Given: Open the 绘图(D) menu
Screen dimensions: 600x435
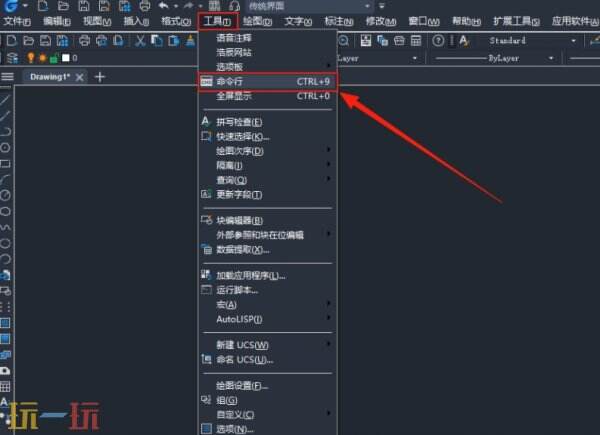Looking at the screenshot, I should pyautogui.click(x=257, y=21).
